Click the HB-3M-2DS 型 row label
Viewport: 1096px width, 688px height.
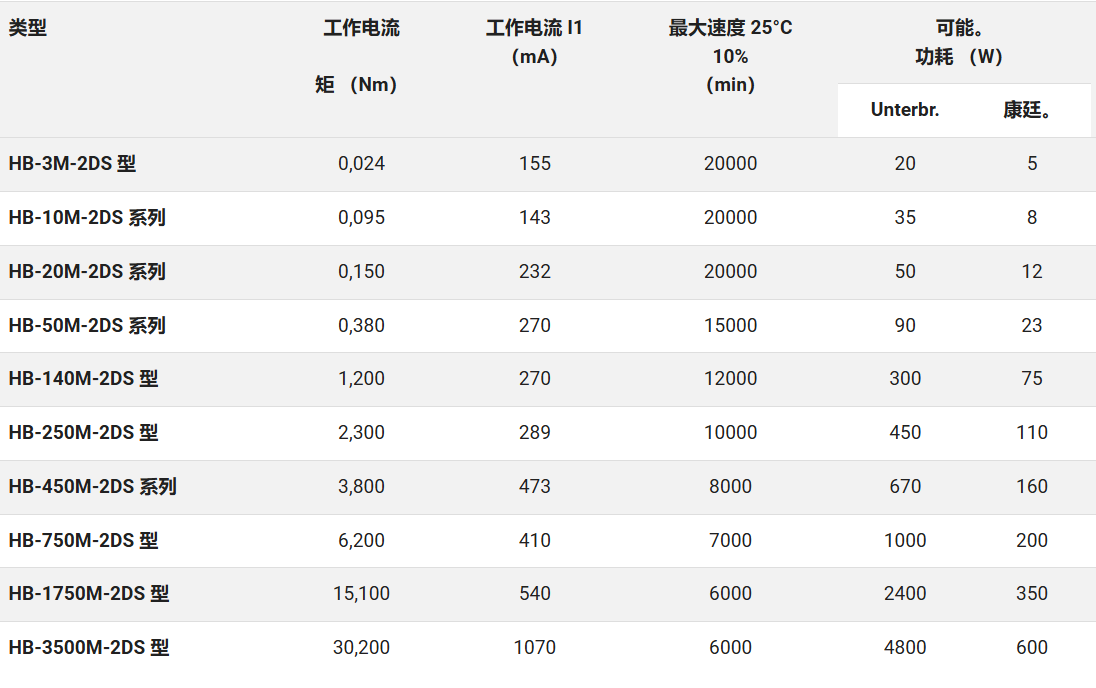[x=72, y=164]
